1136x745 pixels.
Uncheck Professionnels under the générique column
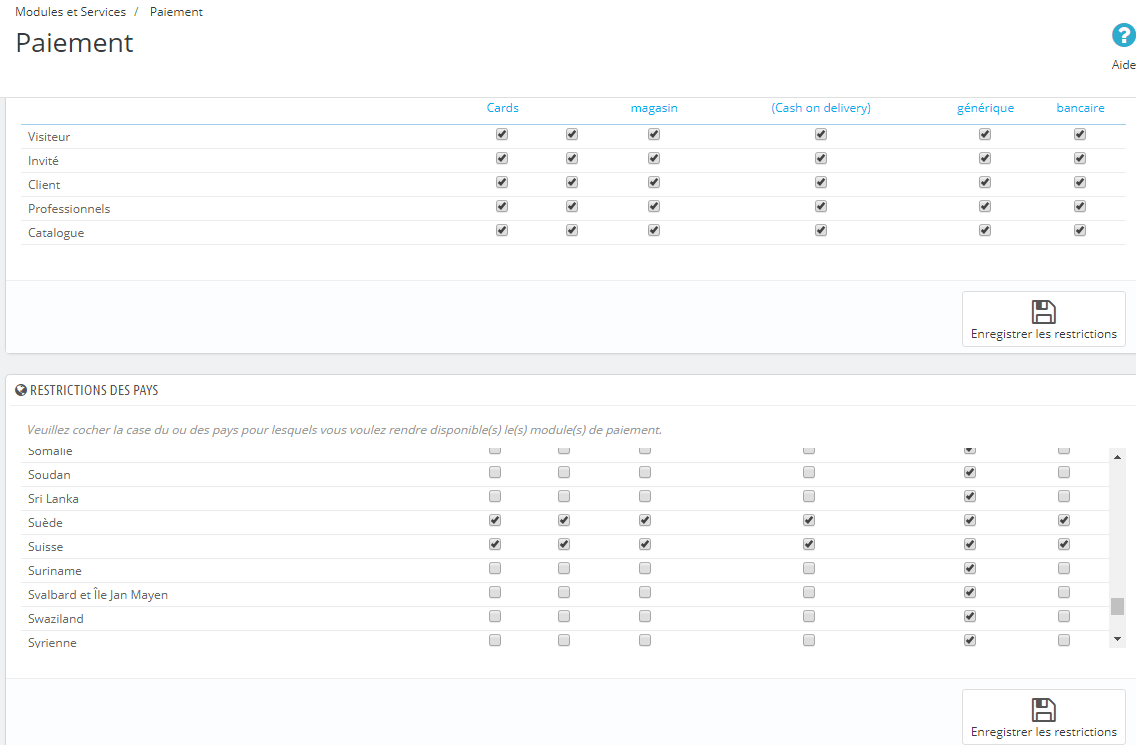tap(985, 206)
